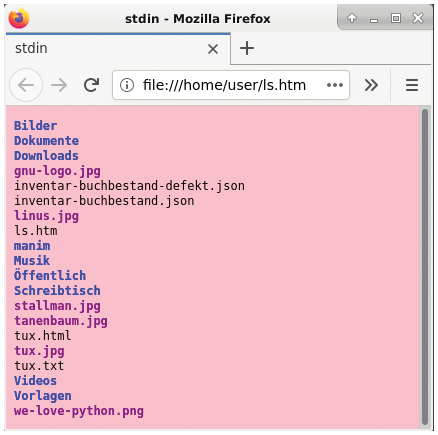
Task: Open the gnu-logo.jpg link
Action: pos(57,171)
